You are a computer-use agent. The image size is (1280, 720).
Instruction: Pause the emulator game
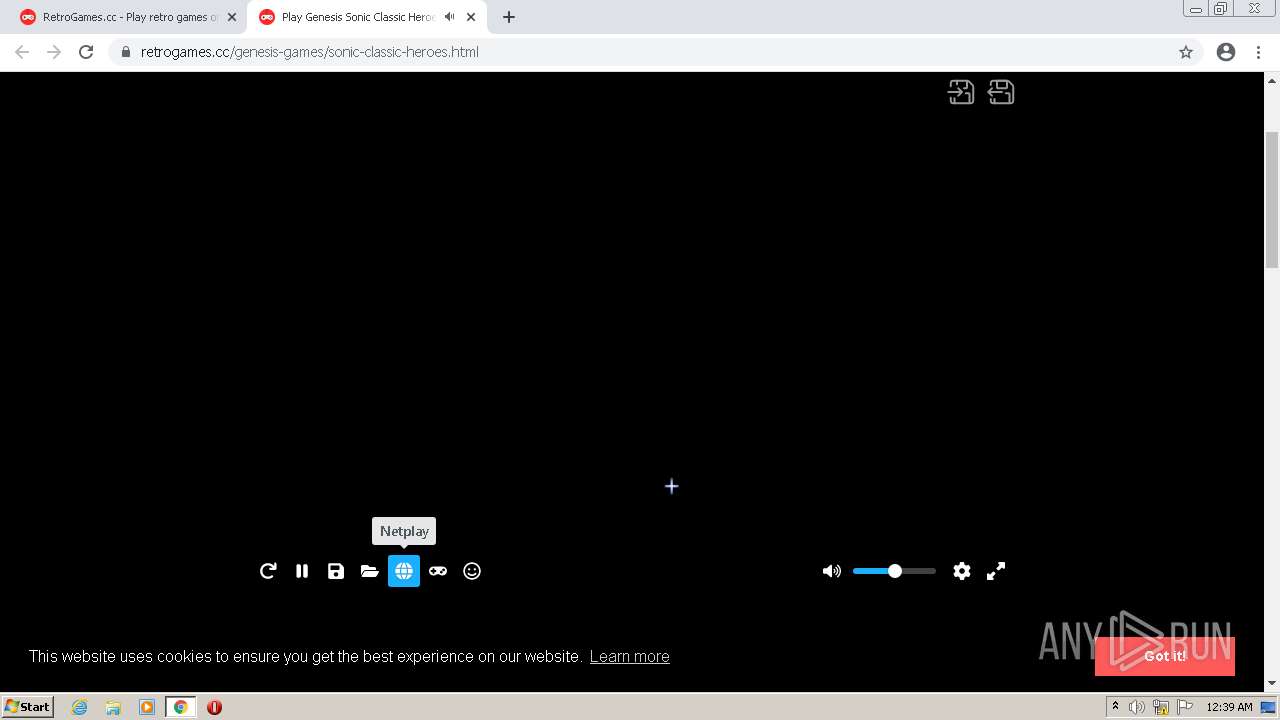click(302, 571)
